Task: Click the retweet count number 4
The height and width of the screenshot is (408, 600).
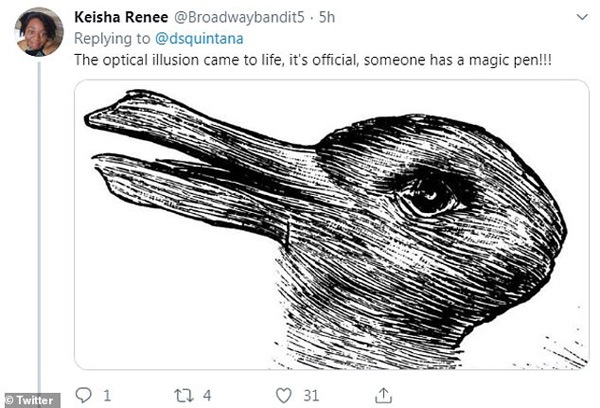Action: (207, 395)
